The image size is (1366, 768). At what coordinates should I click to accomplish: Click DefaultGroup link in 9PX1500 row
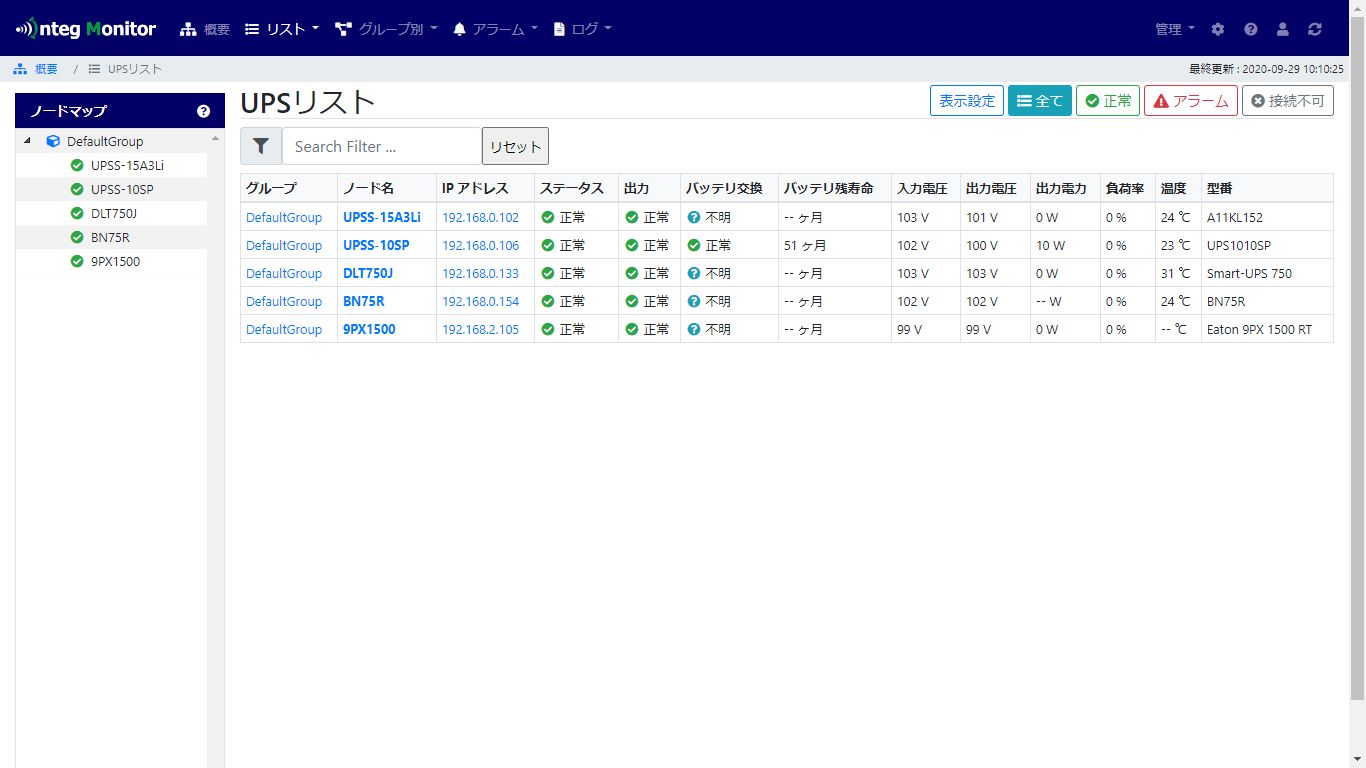284,329
